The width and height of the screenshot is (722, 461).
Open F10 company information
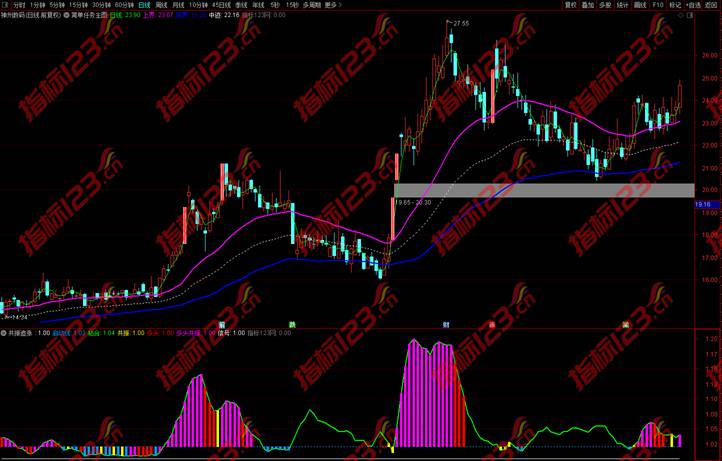pos(658,5)
